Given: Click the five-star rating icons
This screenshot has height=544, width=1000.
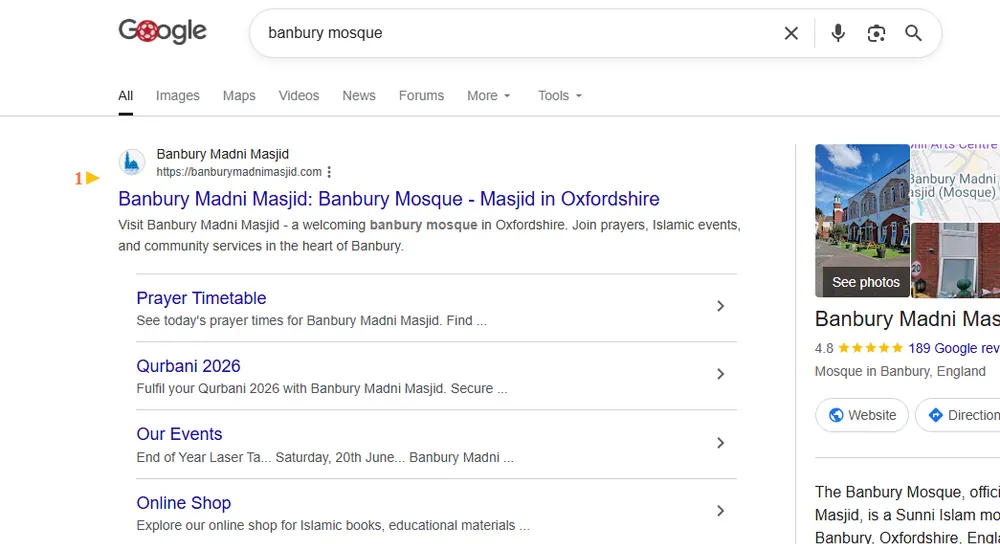Looking at the screenshot, I should (870, 348).
